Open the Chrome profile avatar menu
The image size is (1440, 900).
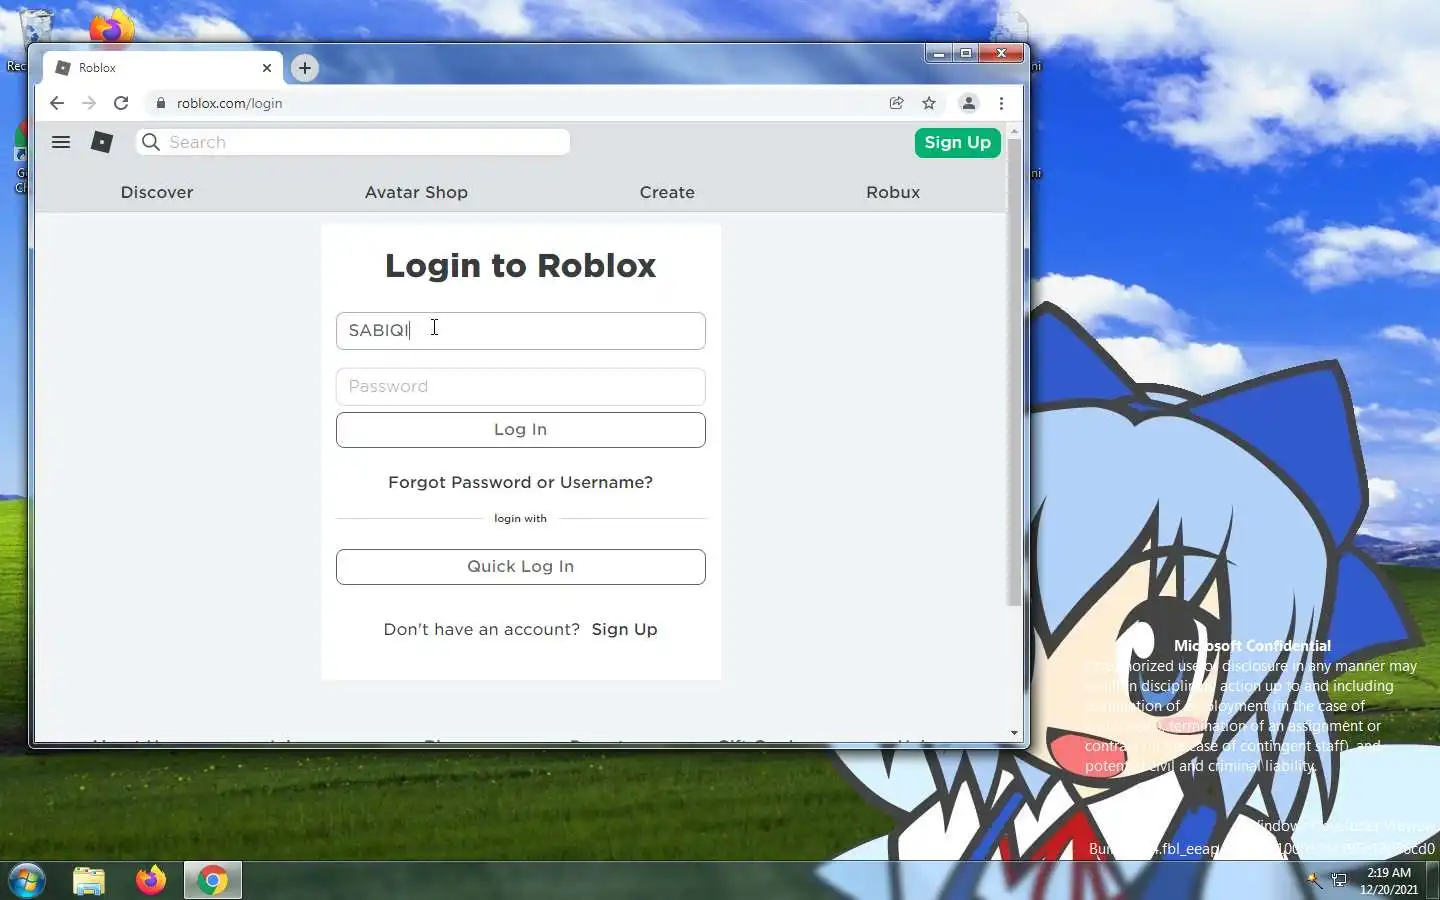coord(969,103)
